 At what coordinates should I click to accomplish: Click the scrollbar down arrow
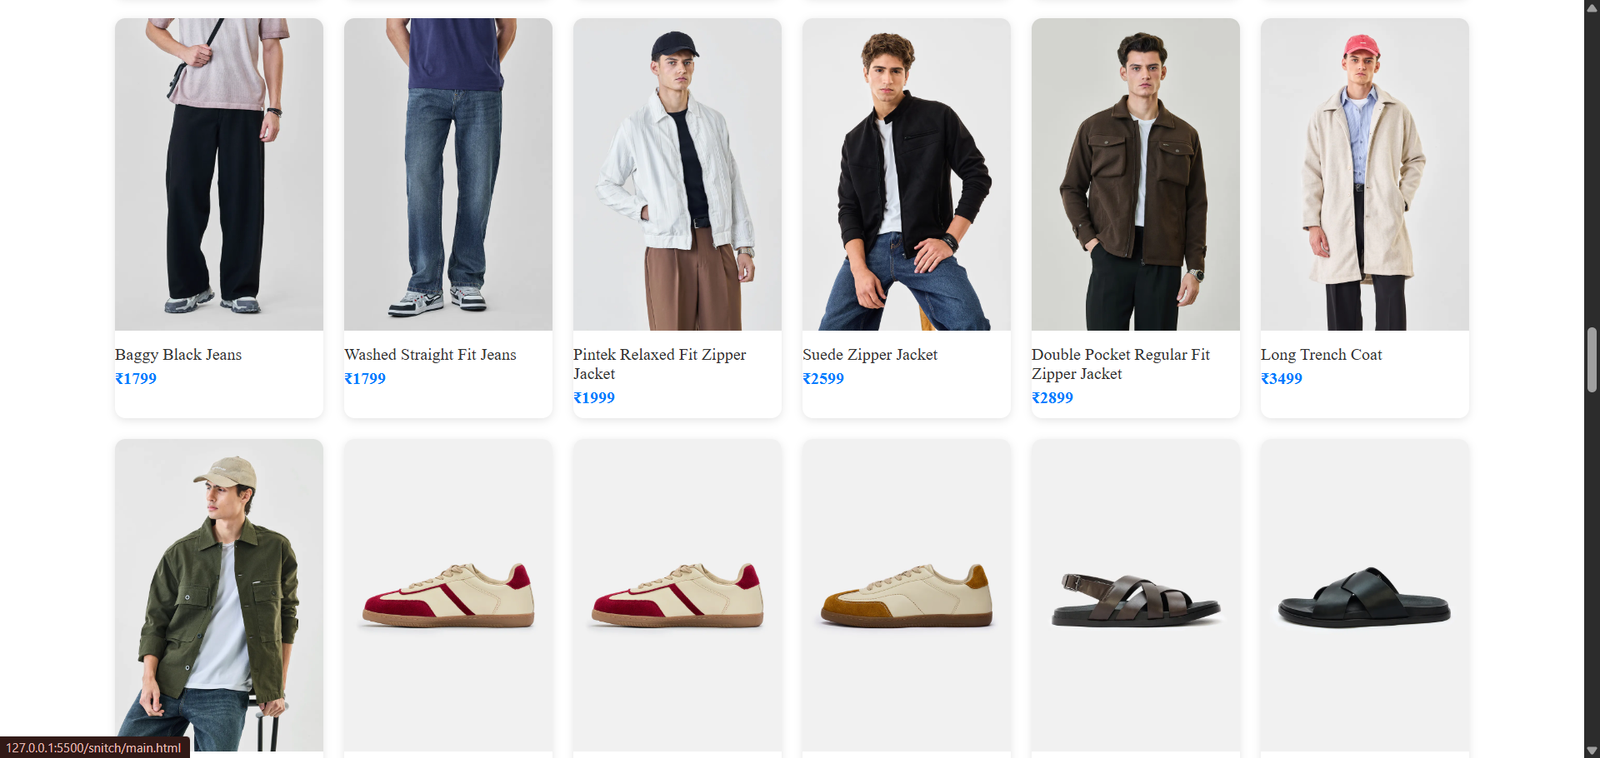(1591, 750)
